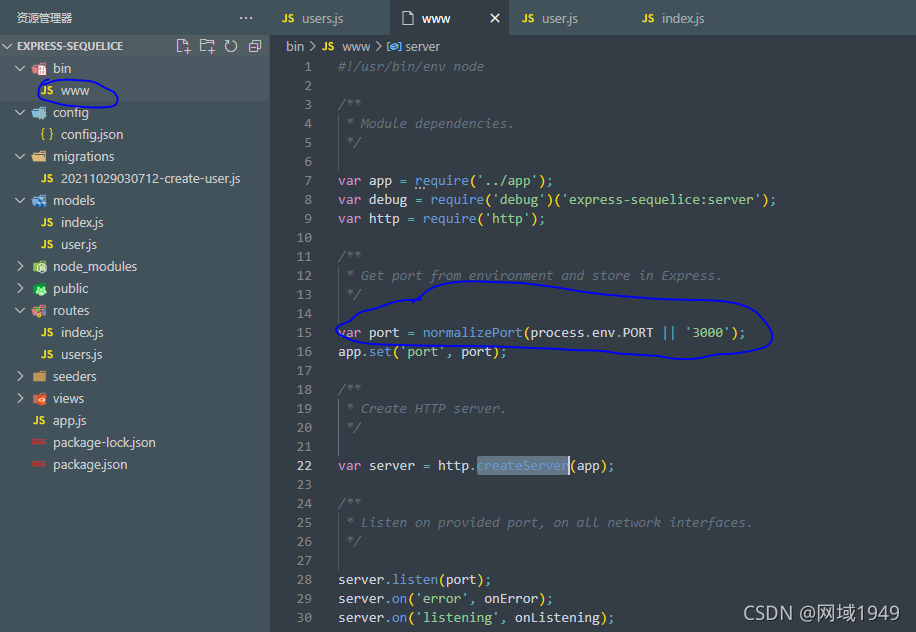Image resolution: width=916 pixels, height=632 pixels.
Task: Open the explorer more actions ellipsis
Action: point(246,18)
